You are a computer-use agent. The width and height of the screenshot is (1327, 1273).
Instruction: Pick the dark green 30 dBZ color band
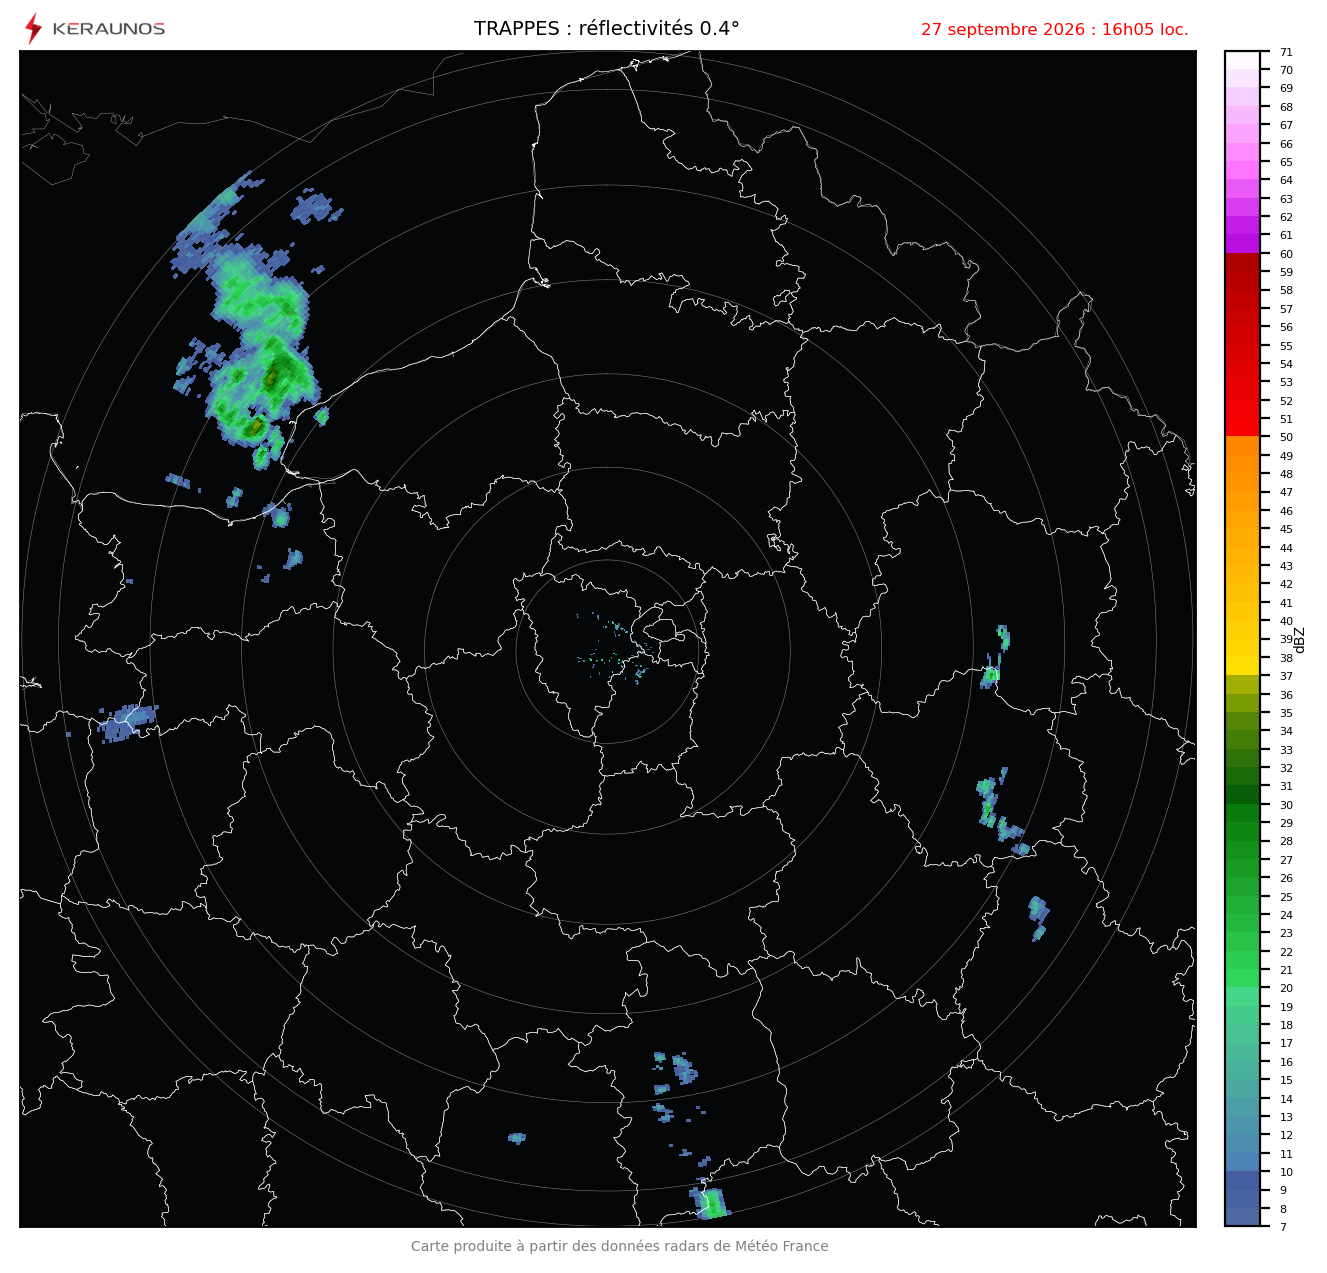(1242, 795)
